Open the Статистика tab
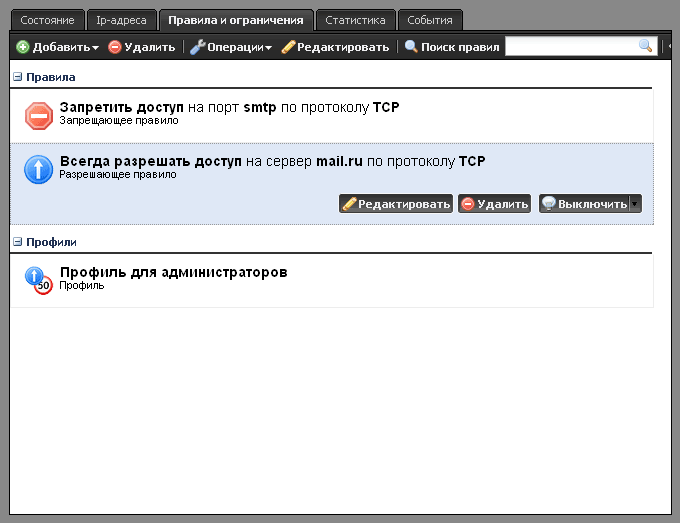Image resolution: width=680 pixels, height=523 pixels. (x=355, y=20)
